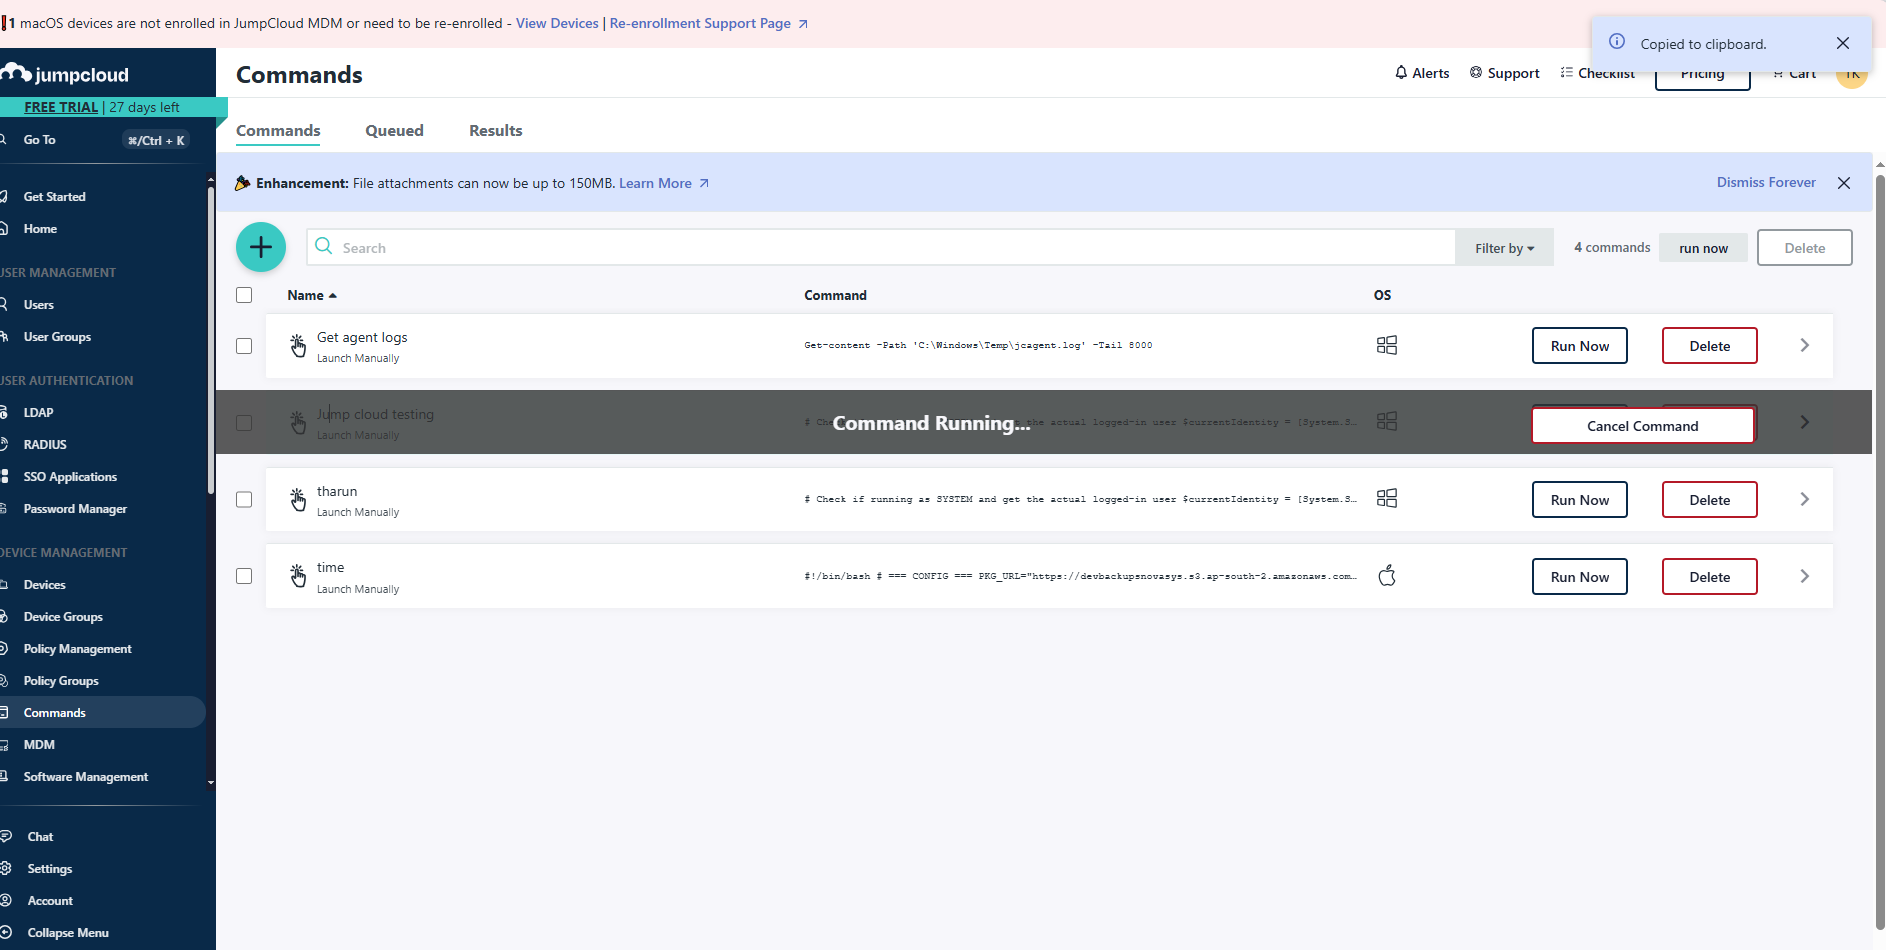
Task: Open Account in the sidebar
Action: pos(50,901)
